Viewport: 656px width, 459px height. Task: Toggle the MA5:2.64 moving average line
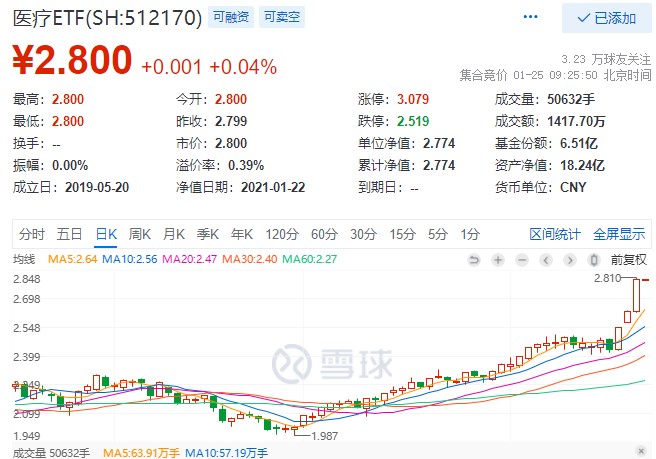point(72,259)
